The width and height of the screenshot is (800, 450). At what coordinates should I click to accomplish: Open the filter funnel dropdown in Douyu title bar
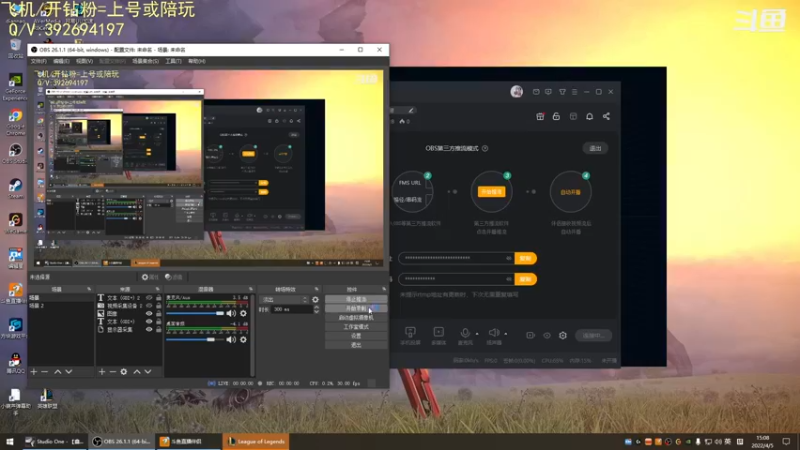[x=562, y=92]
